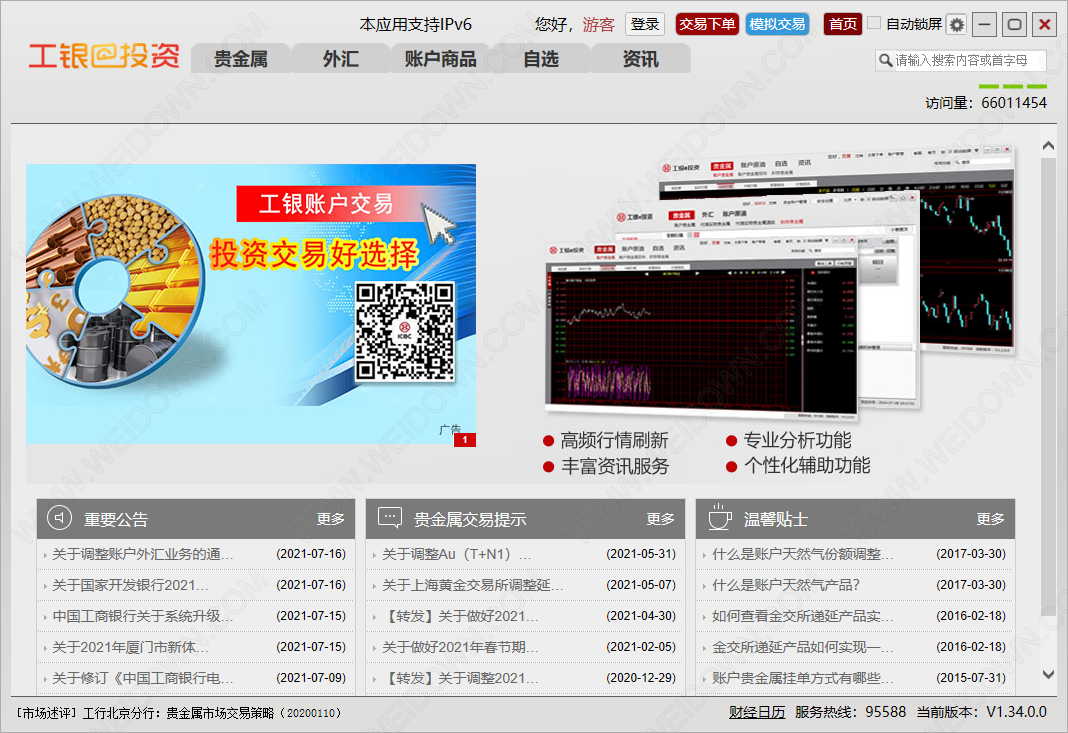This screenshot has width=1068, height=733.
Task: Go to 首页
Action: pos(843,25)
